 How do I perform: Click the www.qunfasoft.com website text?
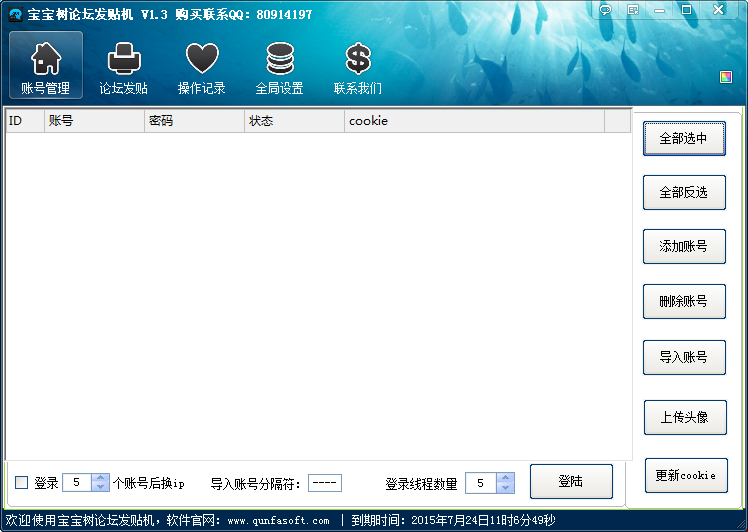coord(278,521)
